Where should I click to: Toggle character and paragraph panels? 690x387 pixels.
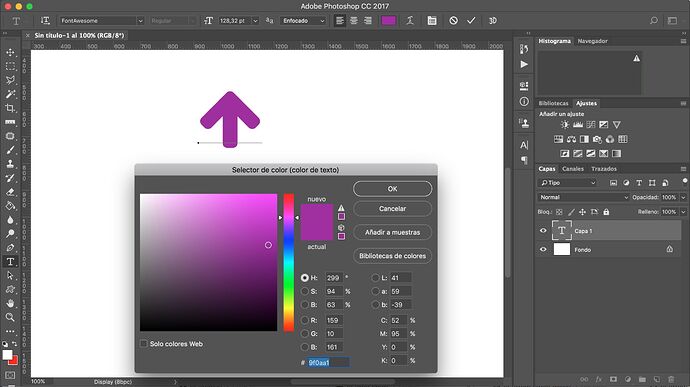click(x=432, y=21)
